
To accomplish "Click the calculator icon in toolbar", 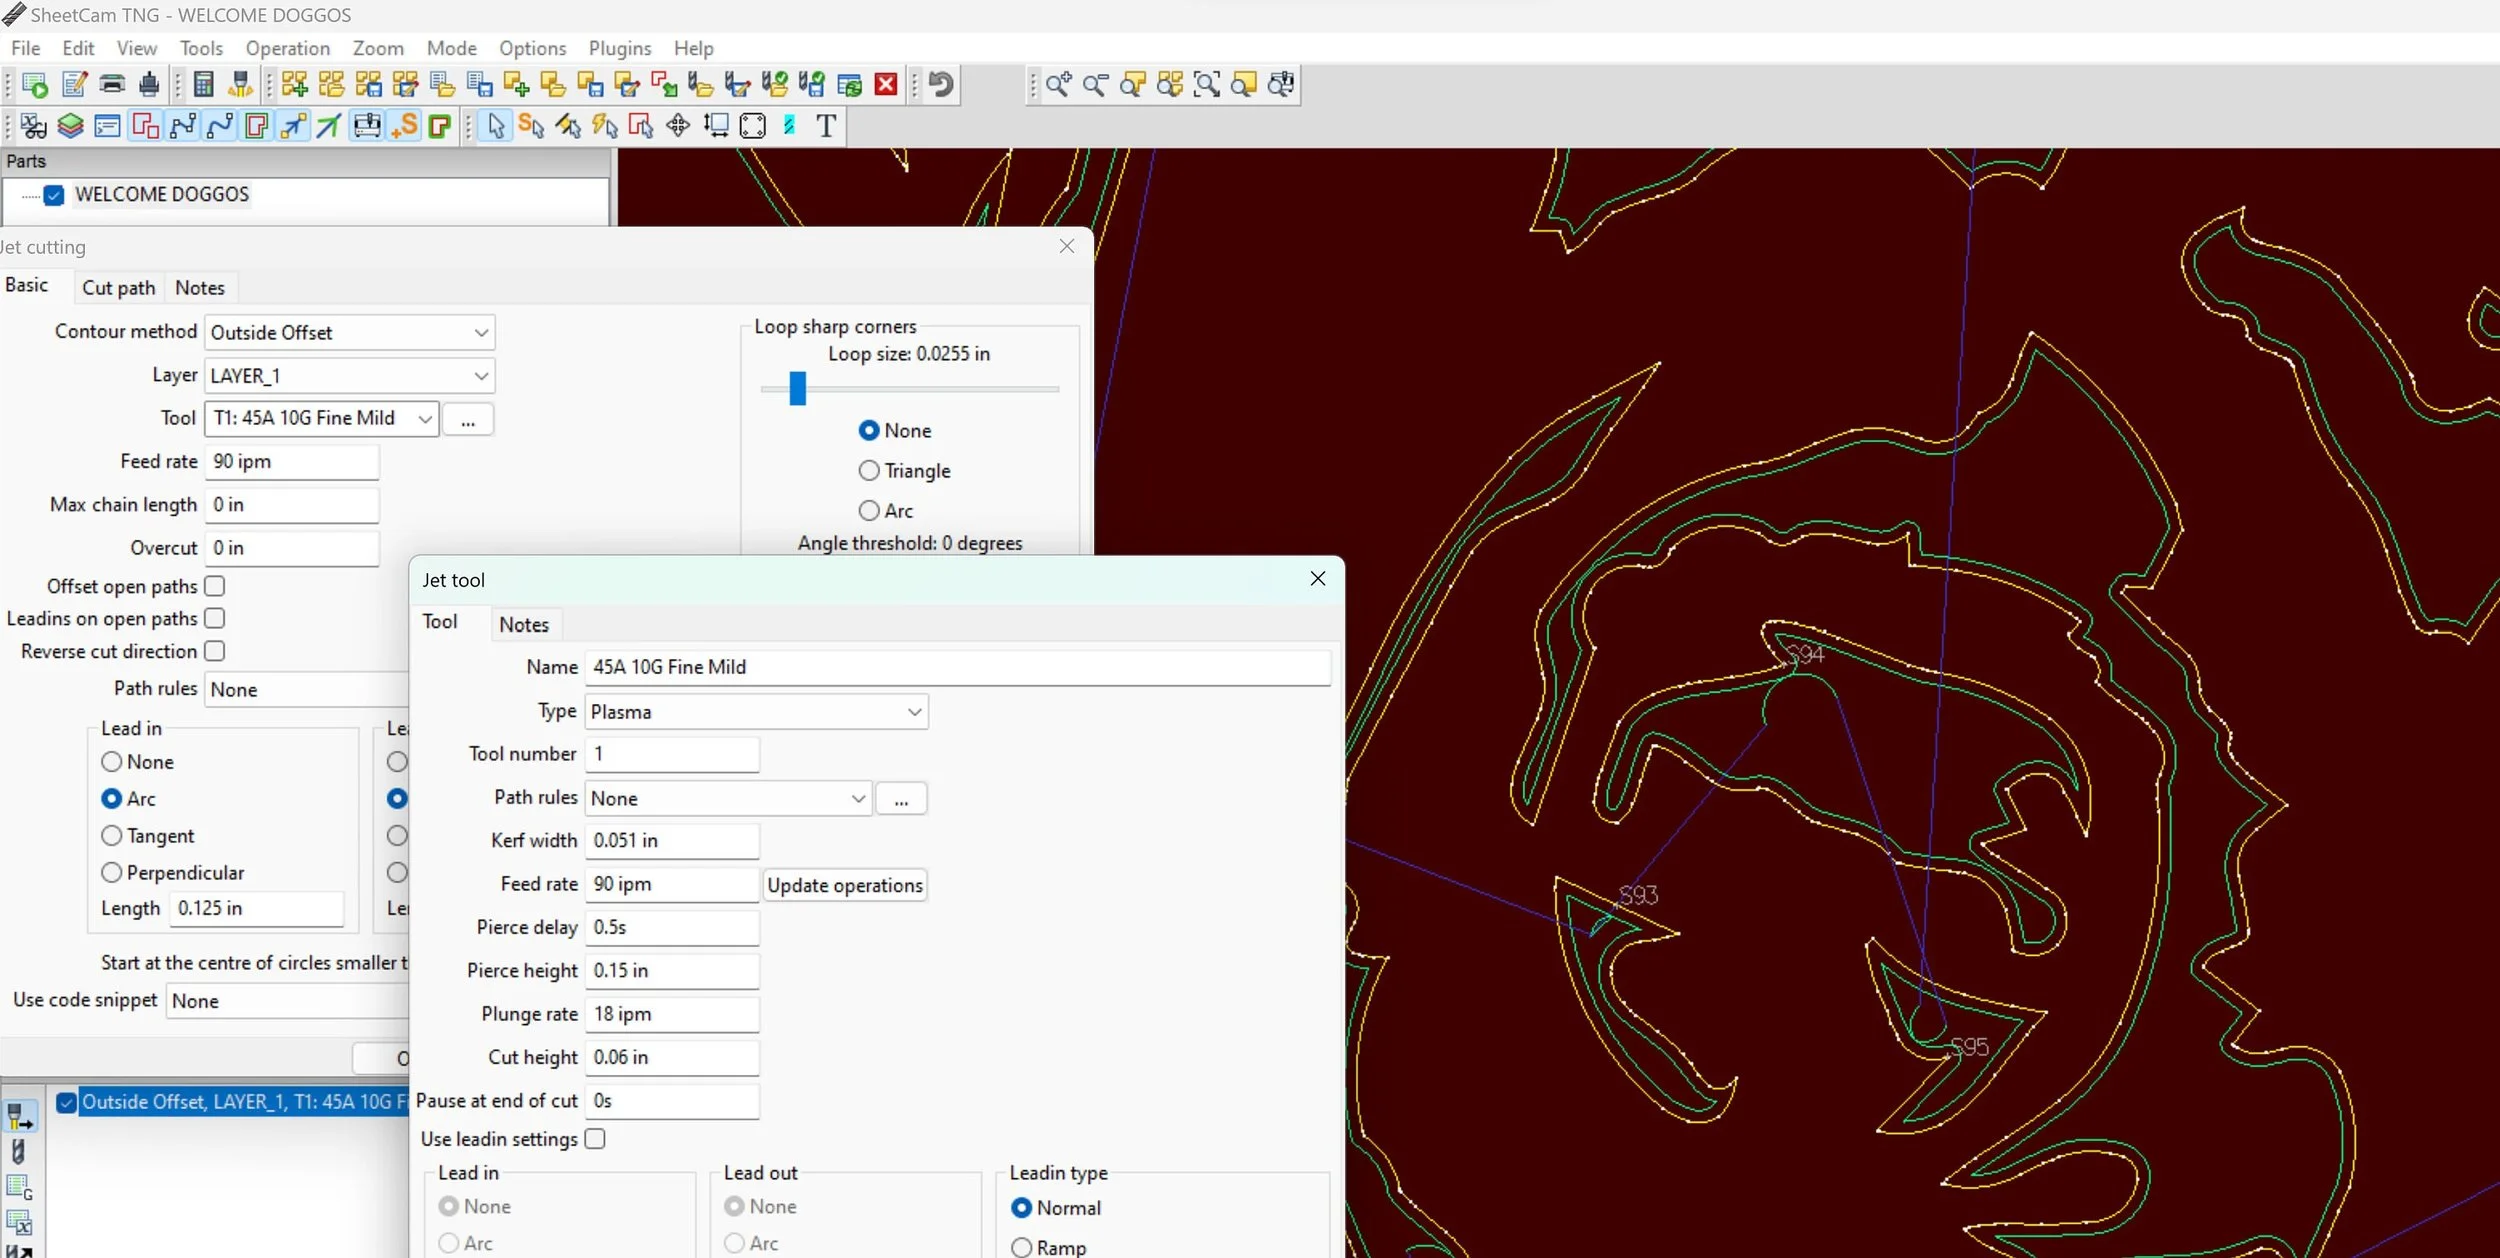I will 203,85.
